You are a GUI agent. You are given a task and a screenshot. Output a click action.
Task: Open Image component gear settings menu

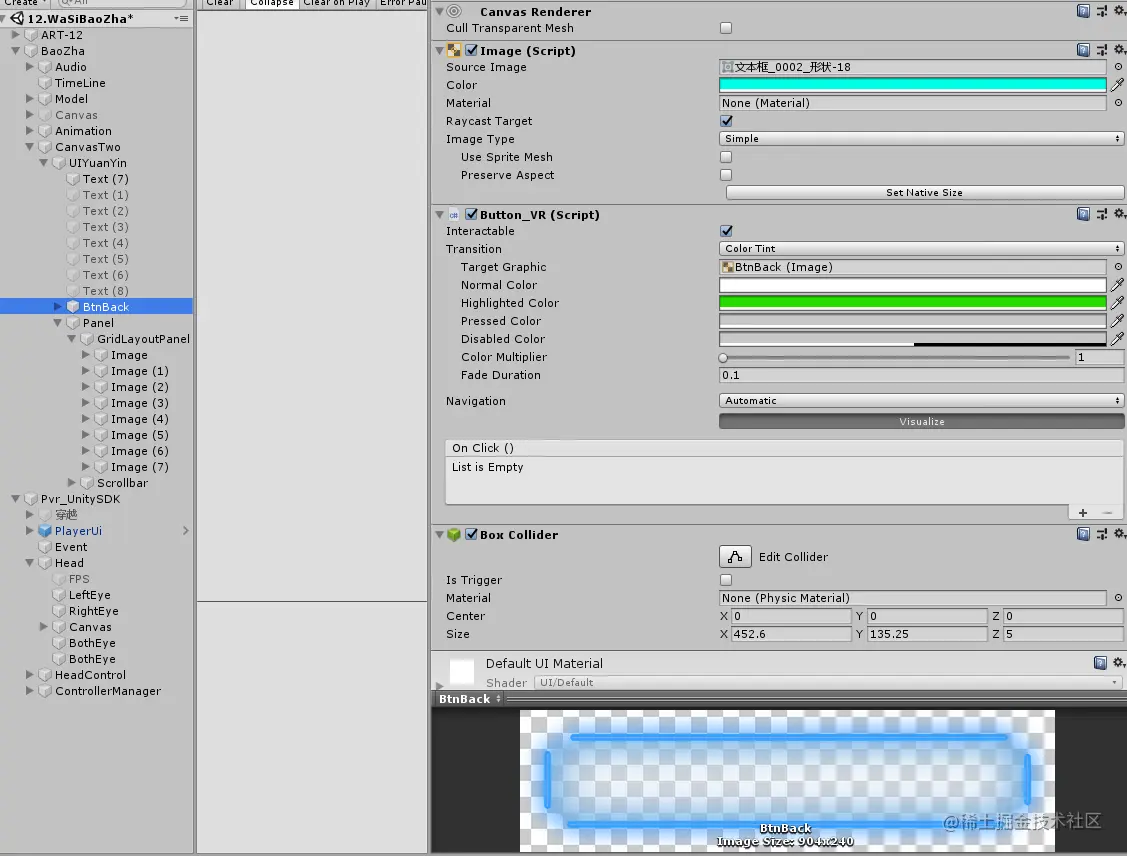(1119, 50)
